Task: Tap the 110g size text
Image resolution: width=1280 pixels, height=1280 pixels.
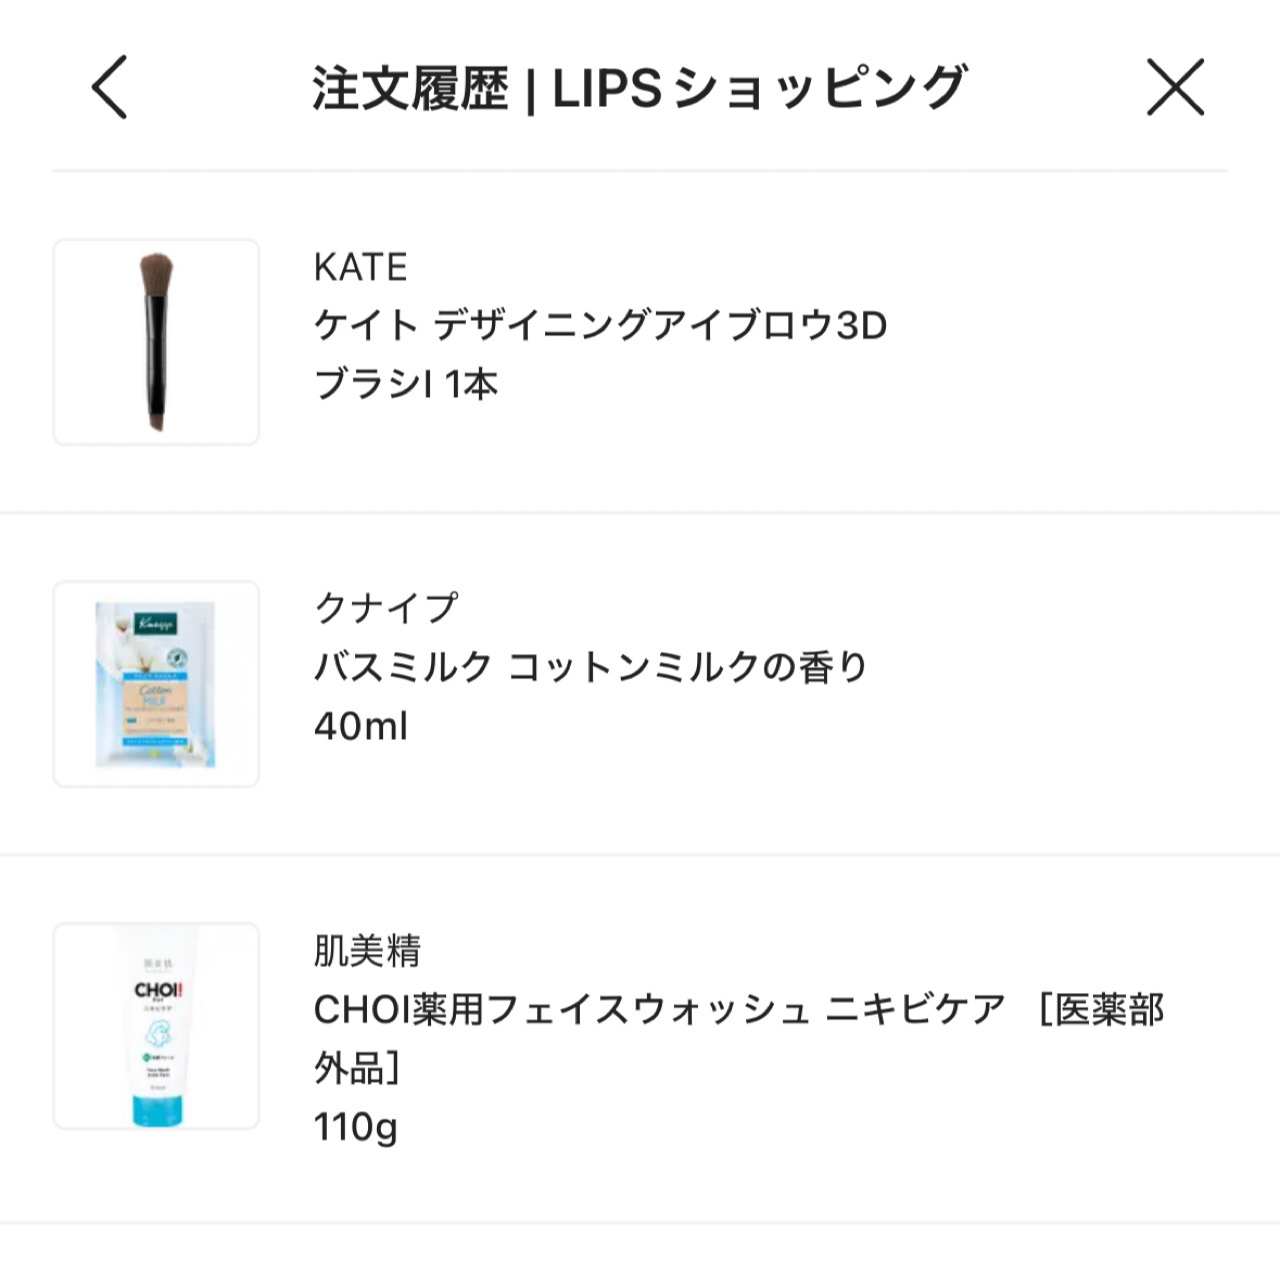Action: pyautogui.click(x=355, y=1127)
